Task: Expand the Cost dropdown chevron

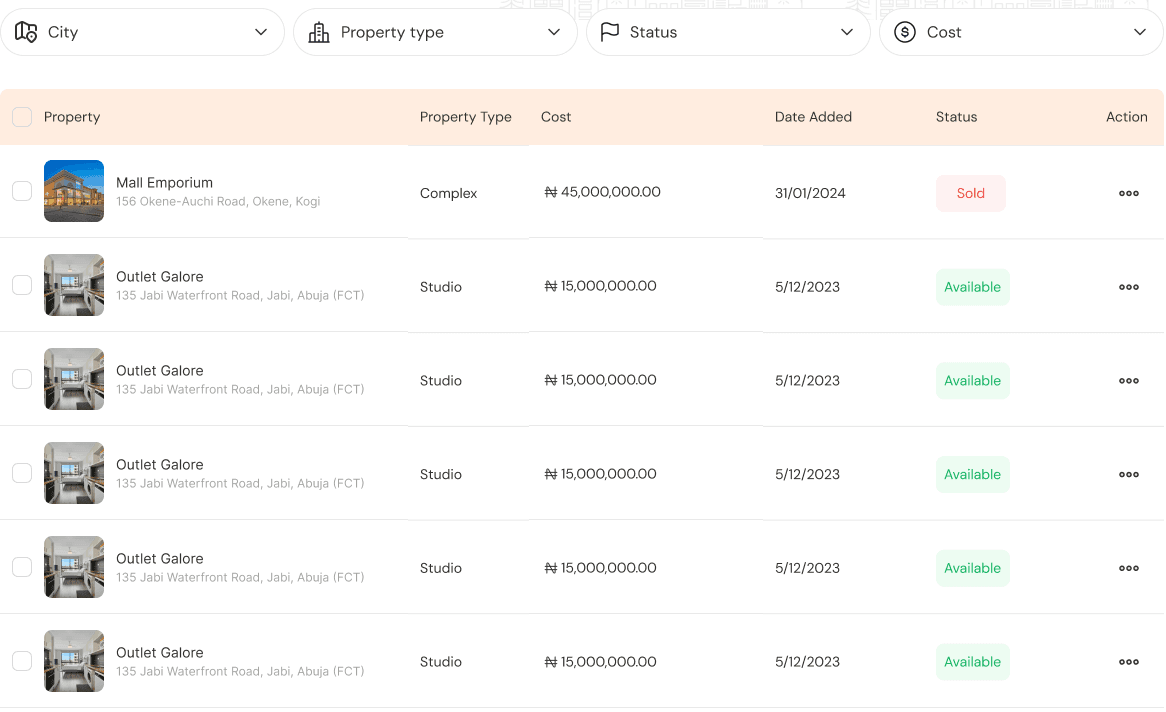Action: 1140,32
